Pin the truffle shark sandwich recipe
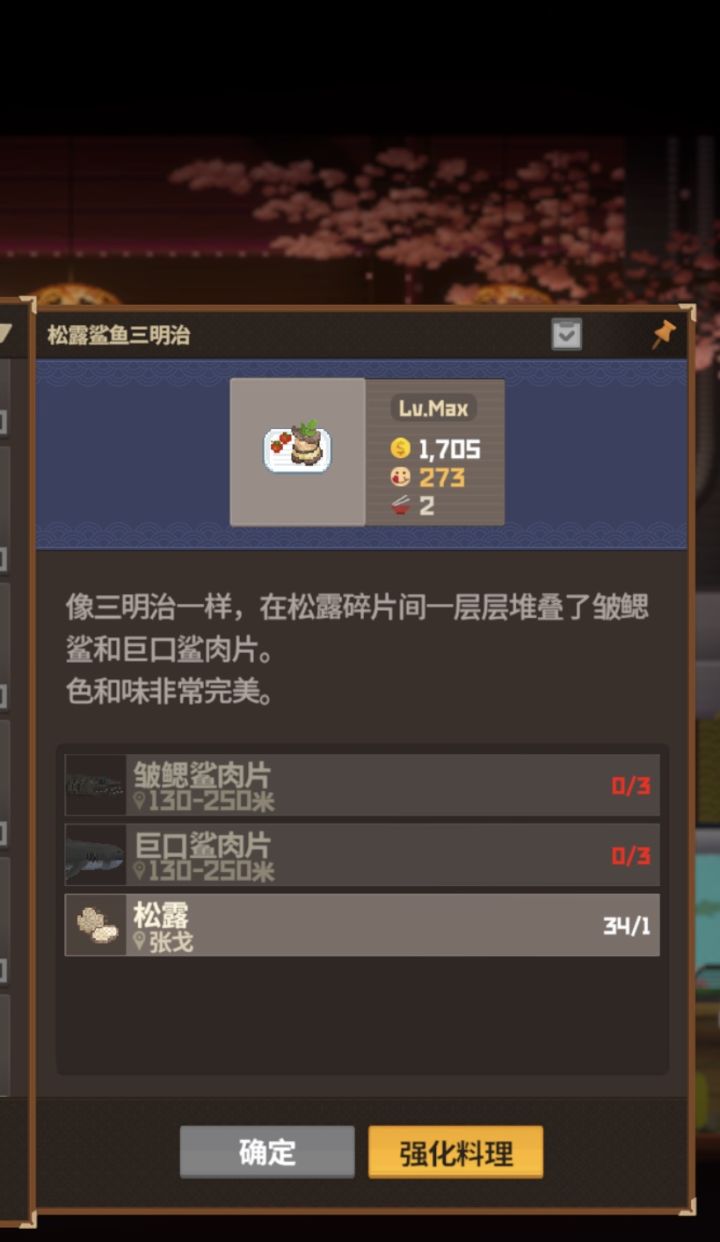Image resolution: width=720 pixels, height=1242 pixels. [663, 334]
